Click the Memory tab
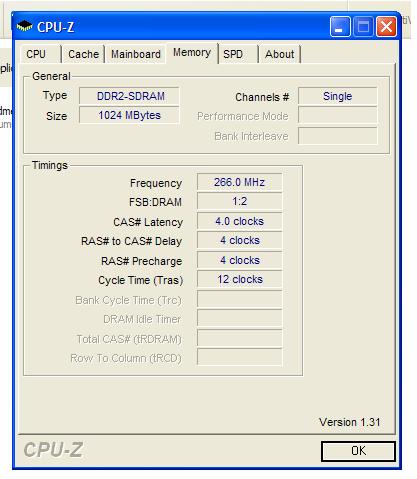 192,53
